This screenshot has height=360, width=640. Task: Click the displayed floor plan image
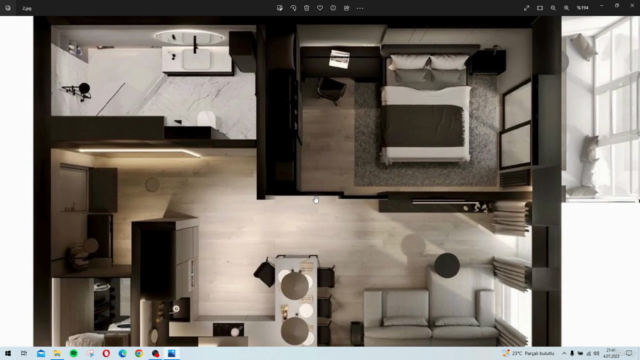297,181
